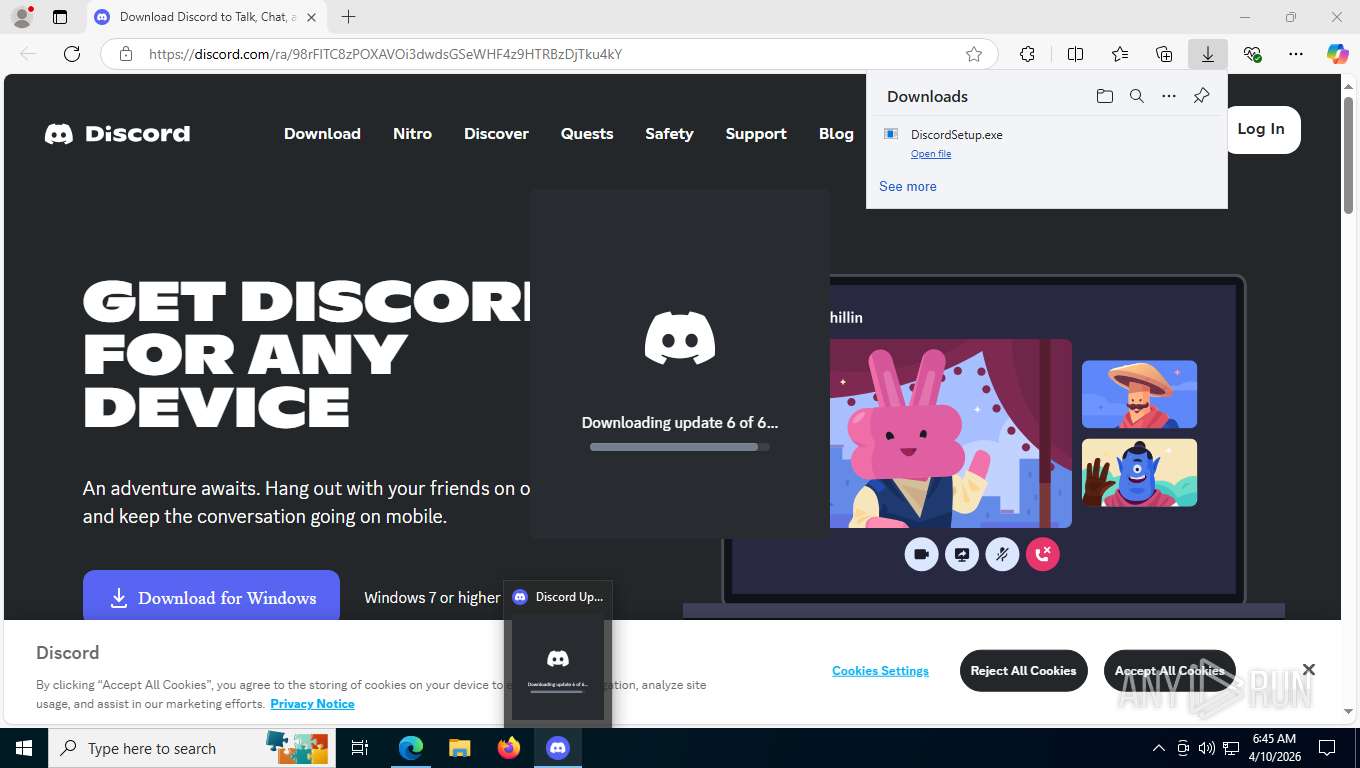This screenshot has width=1360, height=768.
Task: Open Firefox from the taskbar
Action: (509, 748)
